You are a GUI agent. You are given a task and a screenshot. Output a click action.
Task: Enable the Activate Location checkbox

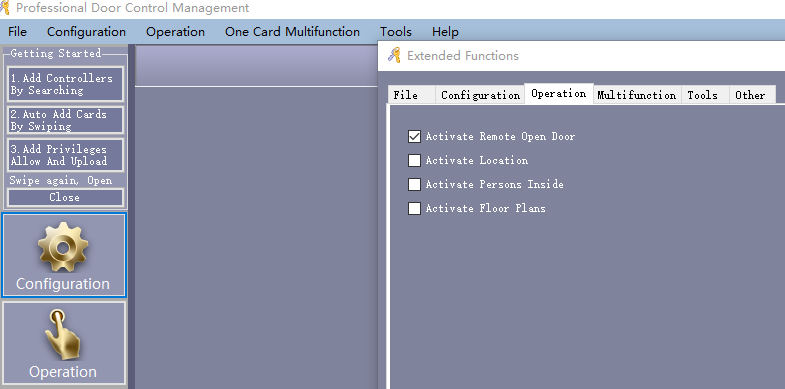coord(414,160)
